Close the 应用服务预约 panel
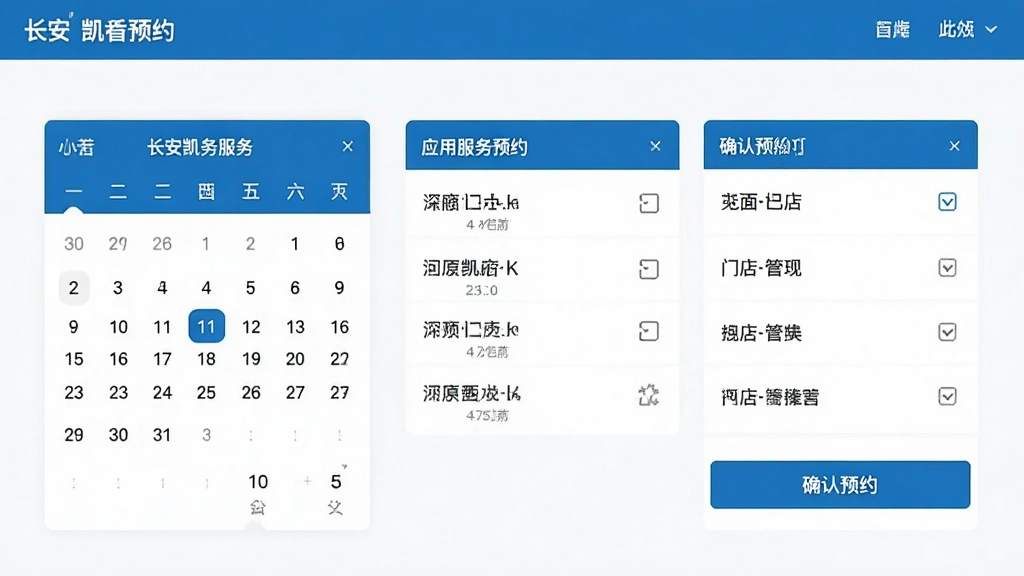The image size is (1024, 576). [x=655, y=146]
